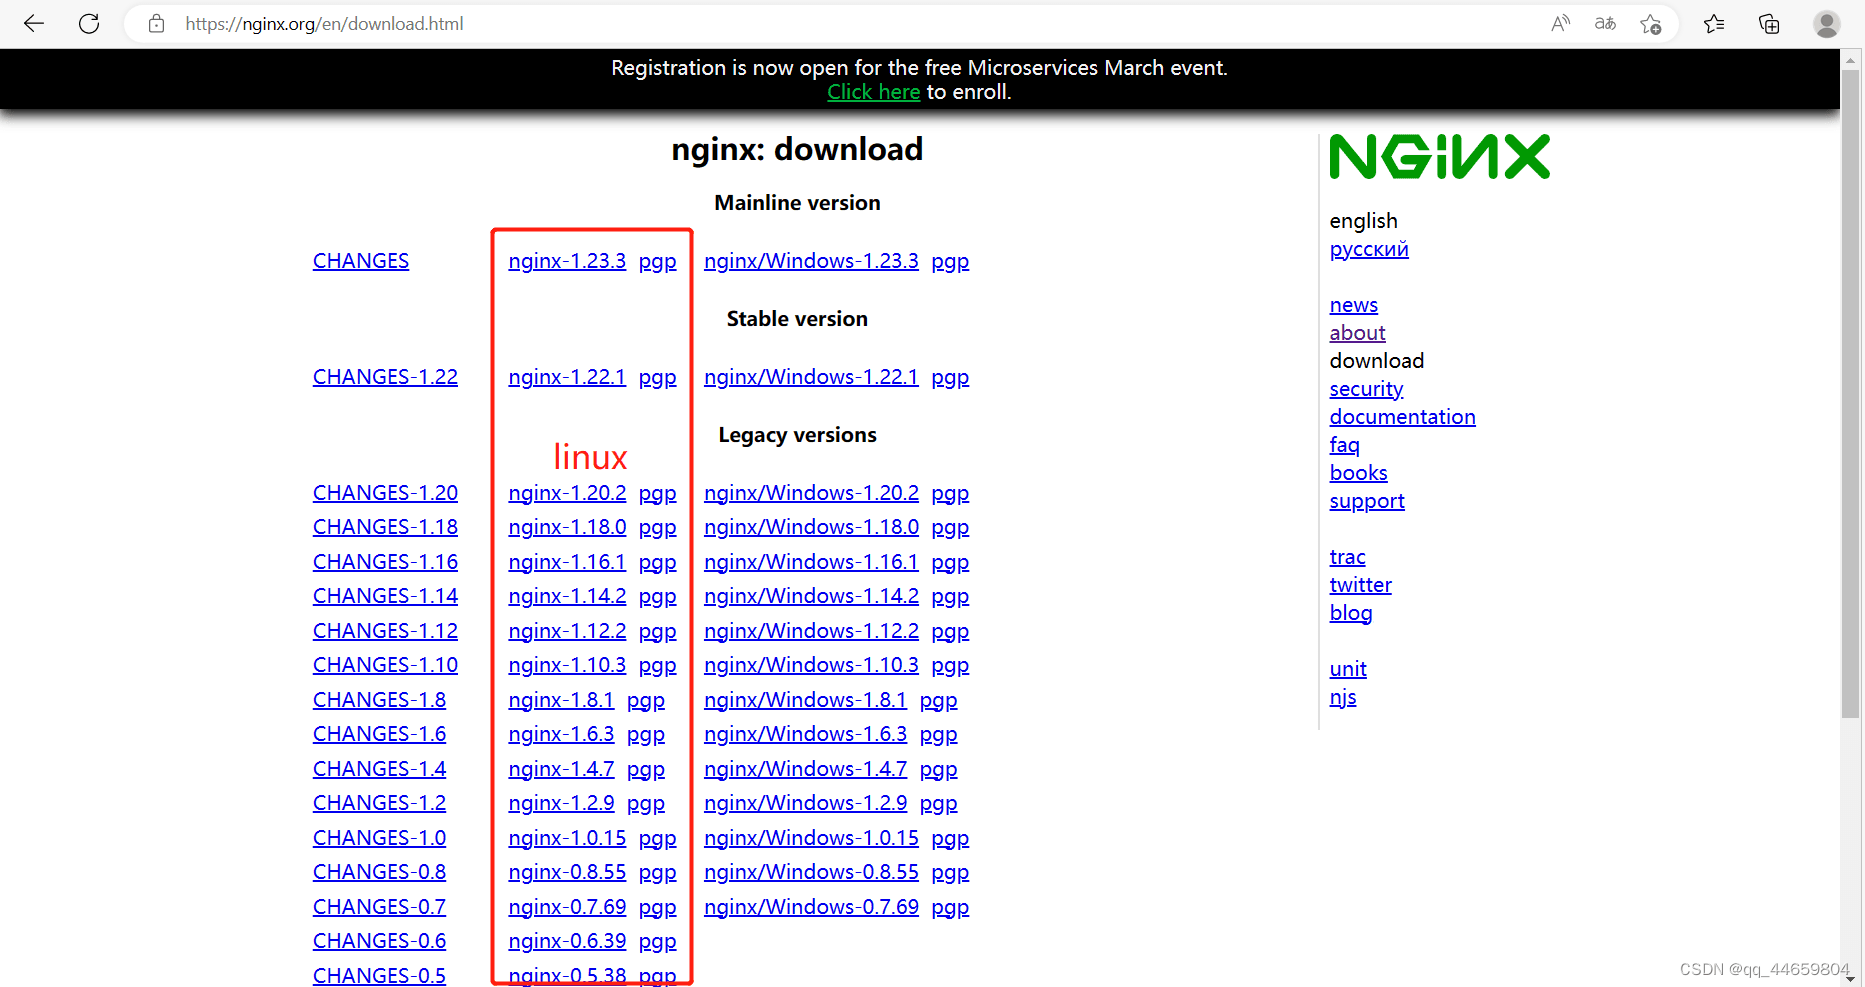Open the translate page icon
The height and width of the screenshot is (987, 1865).
[x=1605, y=23]
